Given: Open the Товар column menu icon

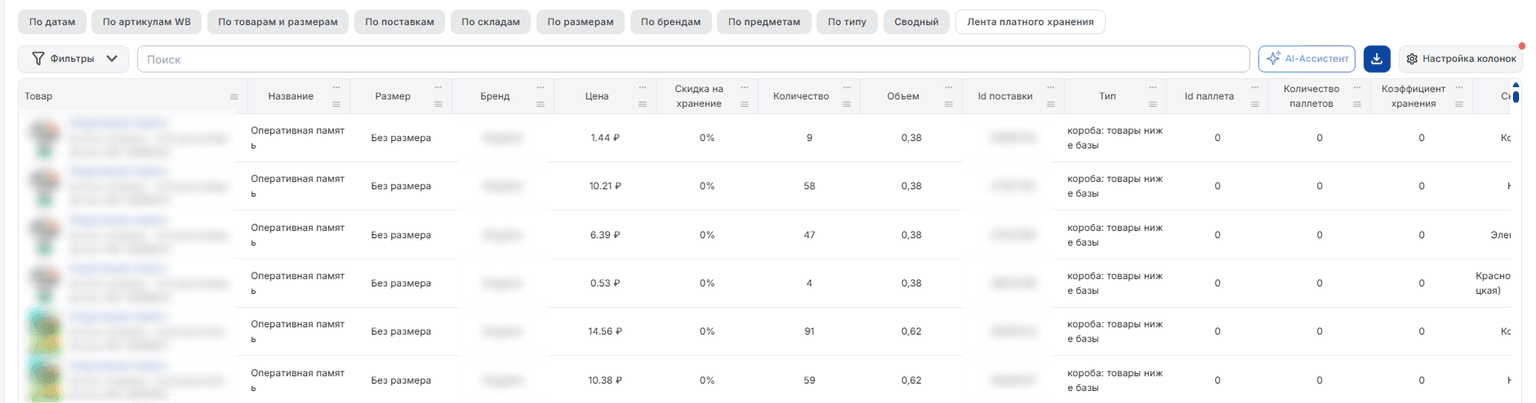Looking at the screenshot, I should click(234, 97).
